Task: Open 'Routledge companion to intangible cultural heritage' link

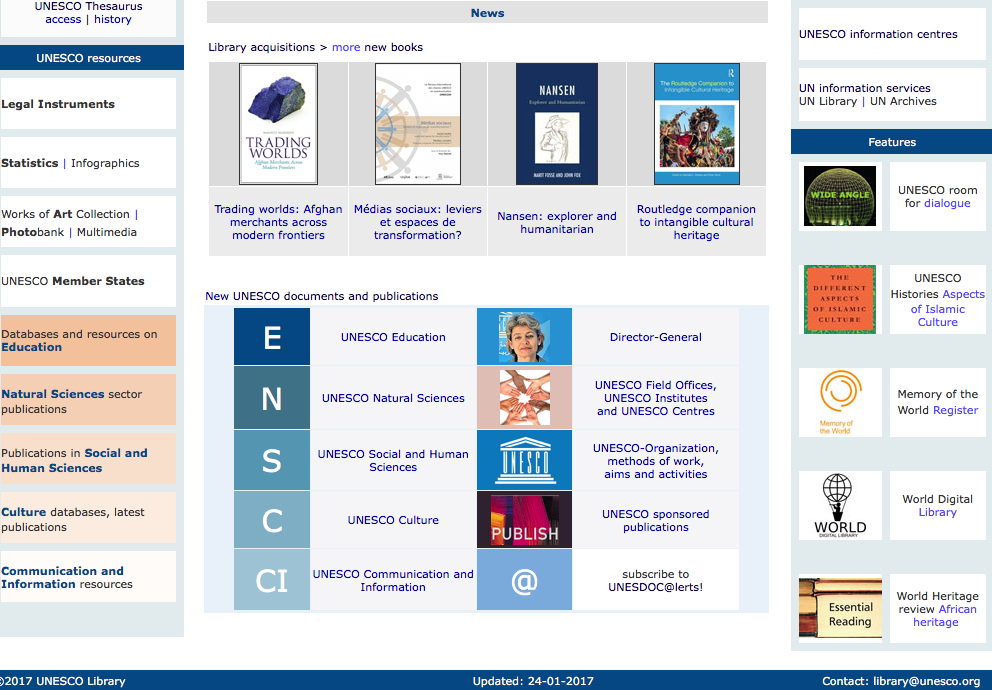Action: click(x=697, y=222)
